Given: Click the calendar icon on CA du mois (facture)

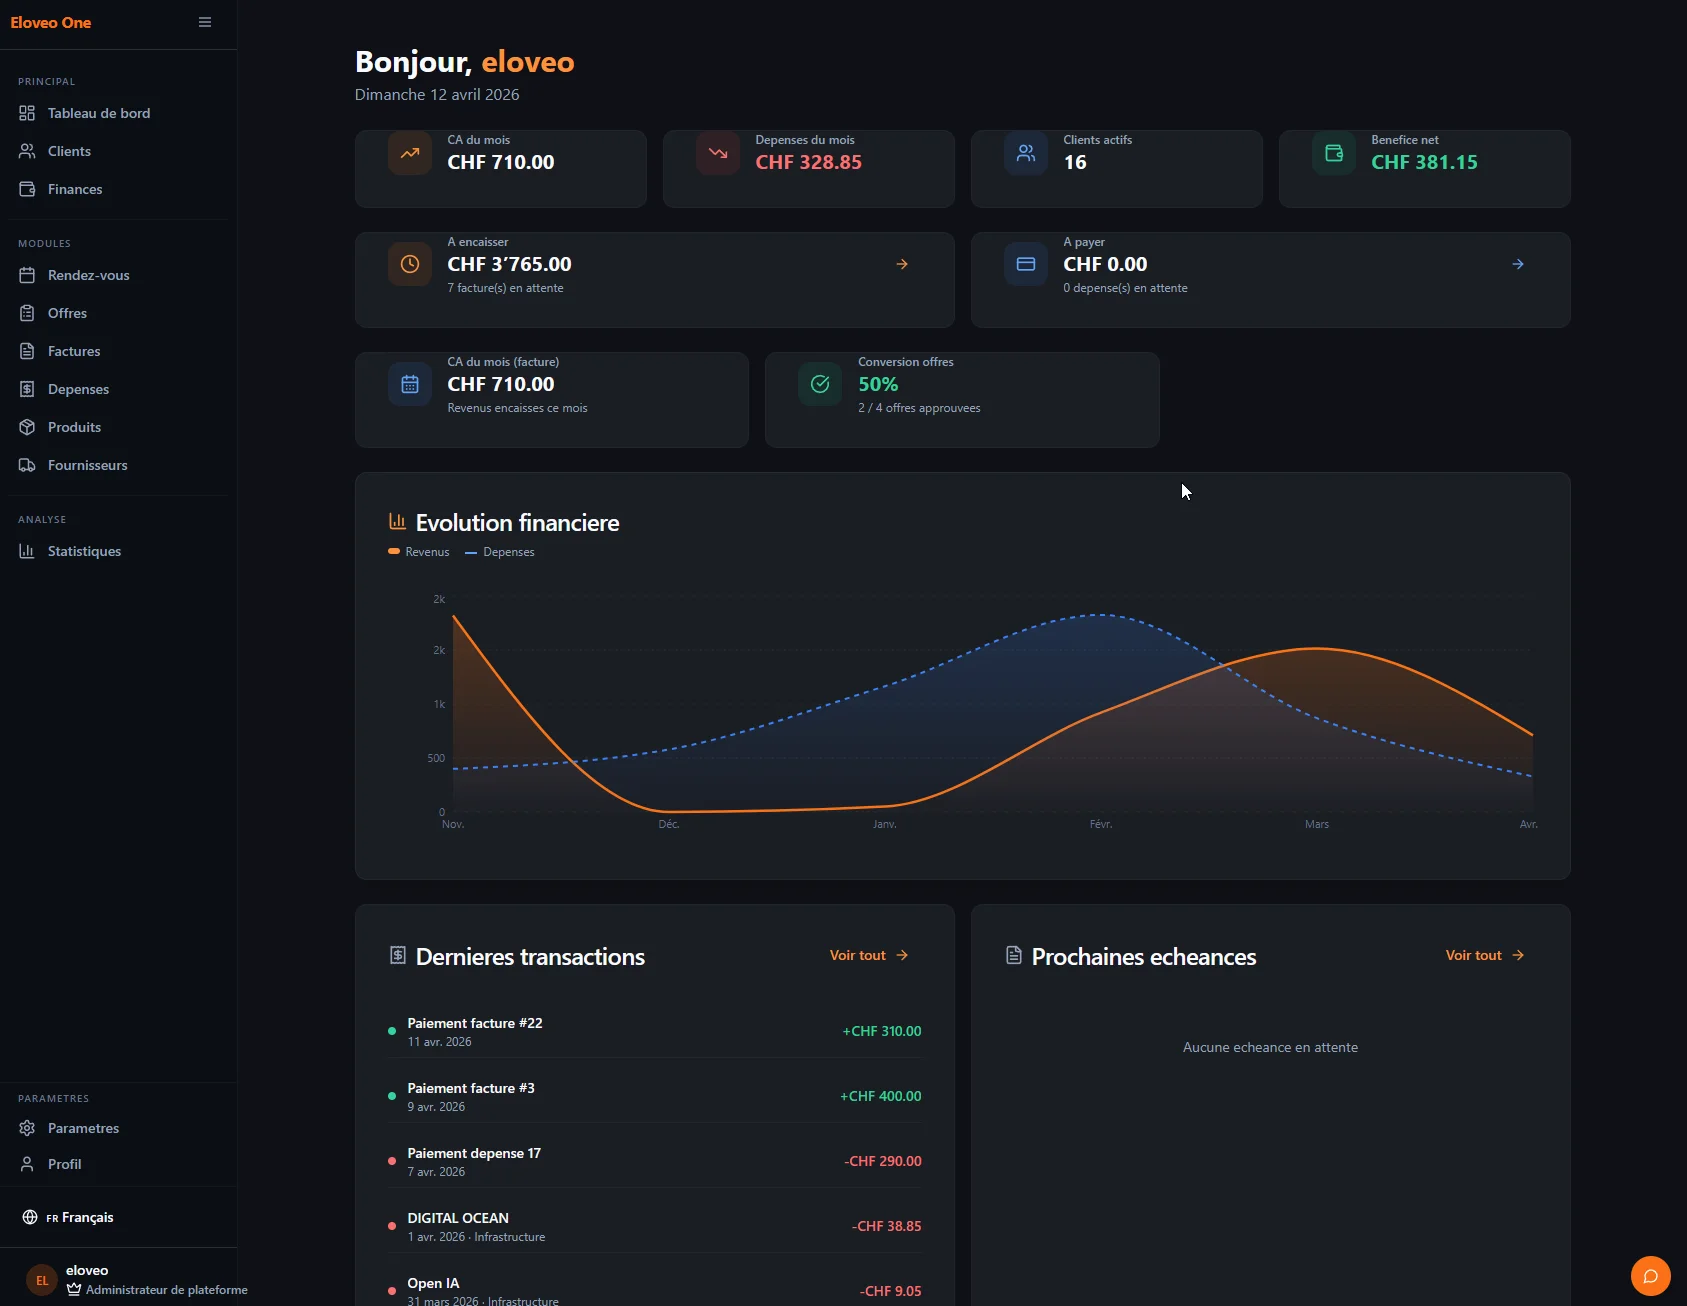Looking at the screenshot, I should 410,385.
